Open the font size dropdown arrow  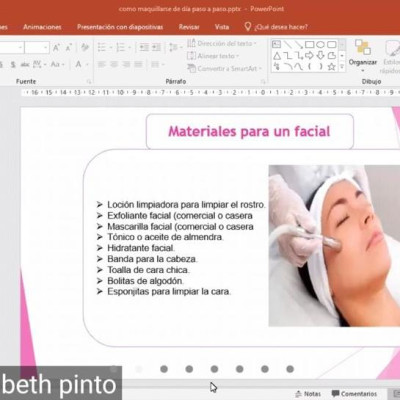click(46, 48)
